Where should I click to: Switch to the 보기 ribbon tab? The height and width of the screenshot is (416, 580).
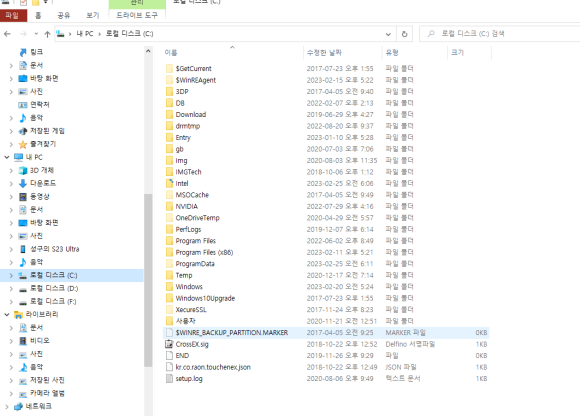(92, 15)
